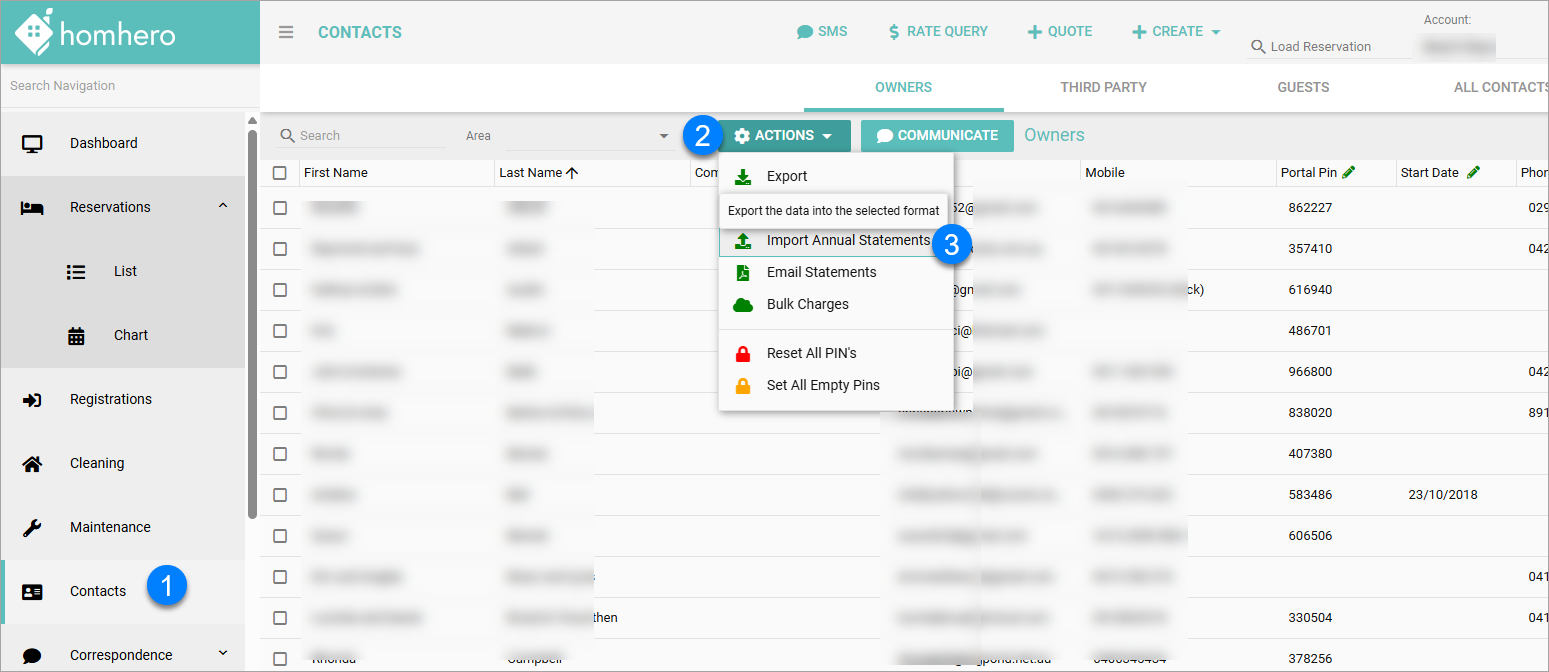Select the red Reset All PIN's lock
The width and height of the screenshot is (1549, 672).
click(743, 353)
